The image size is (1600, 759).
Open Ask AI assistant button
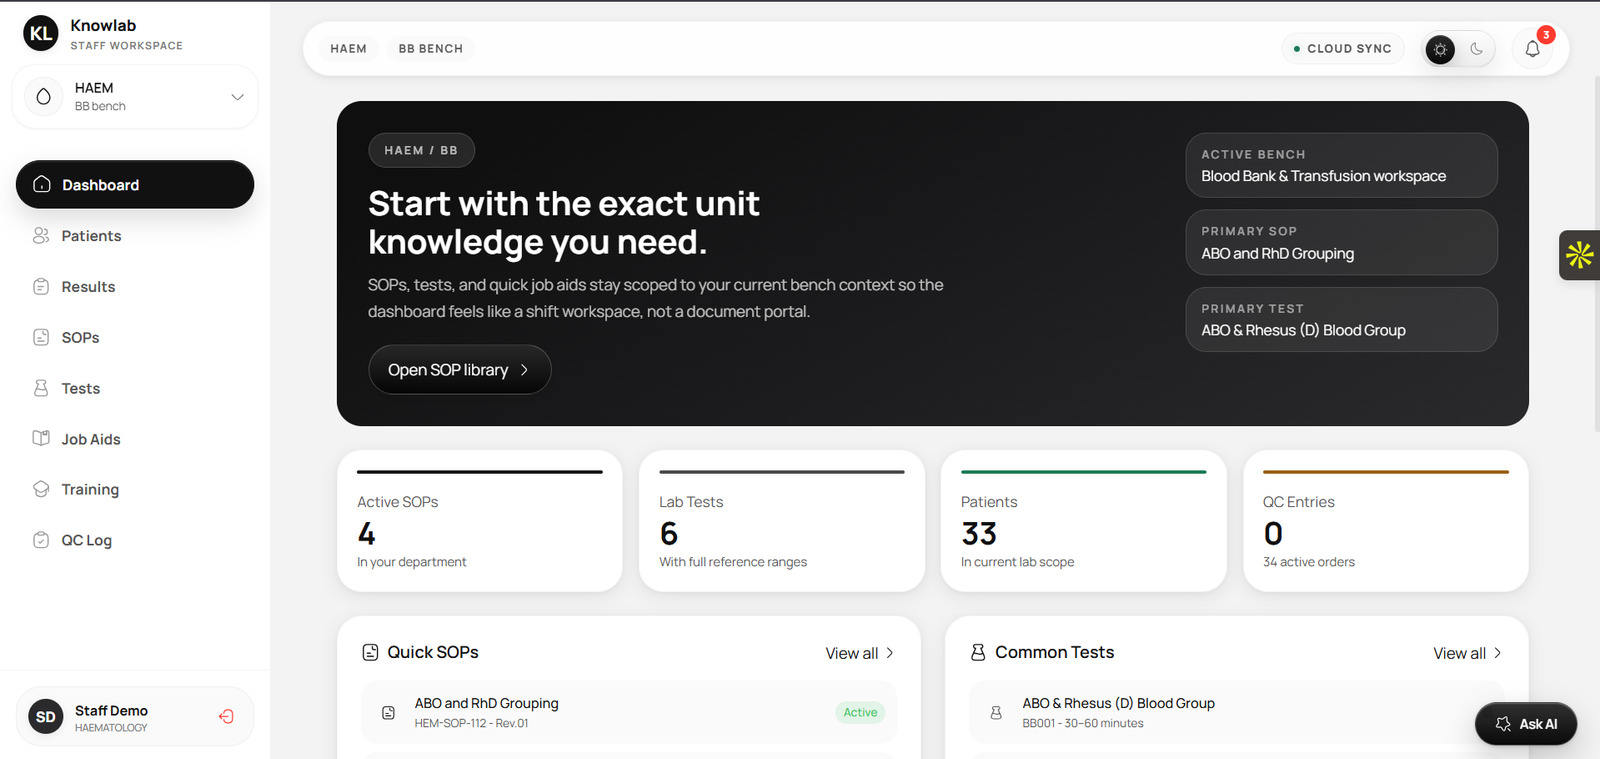(1526, 724)
